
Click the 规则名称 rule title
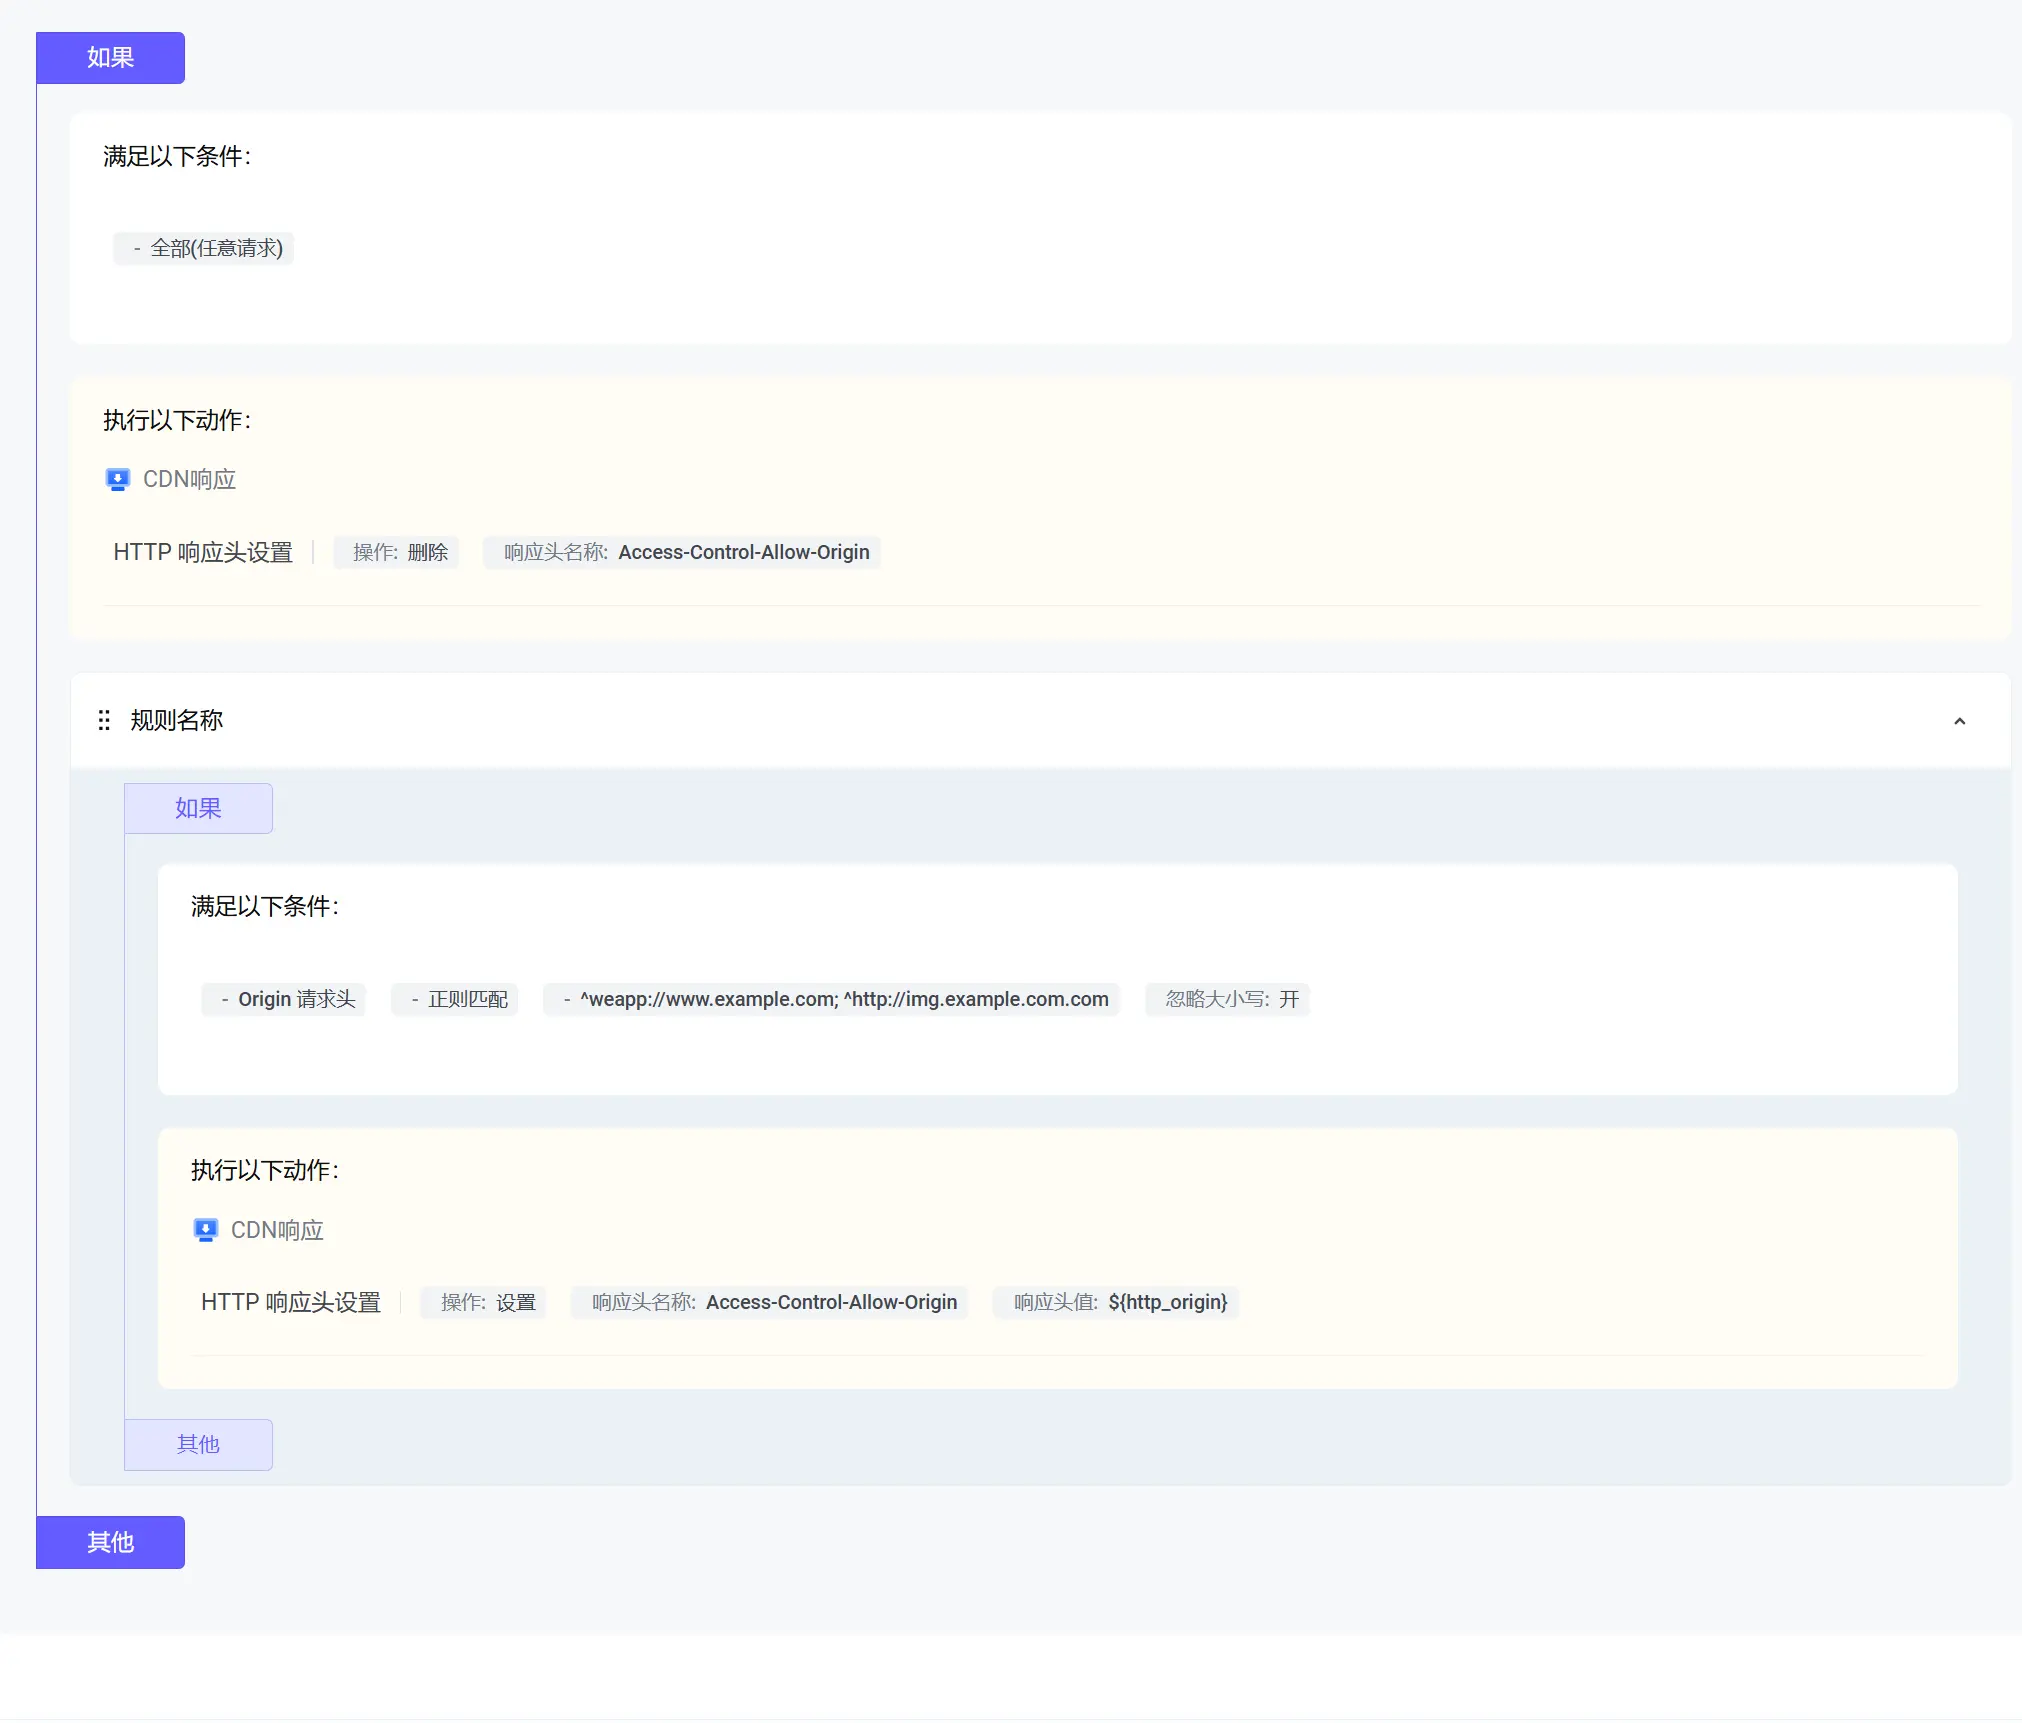[176, 720]
